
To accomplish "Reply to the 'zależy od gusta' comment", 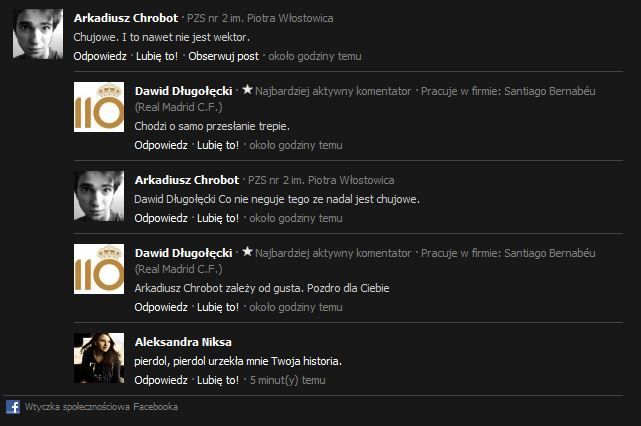I will pyautogui.click(x=161, y=307).
